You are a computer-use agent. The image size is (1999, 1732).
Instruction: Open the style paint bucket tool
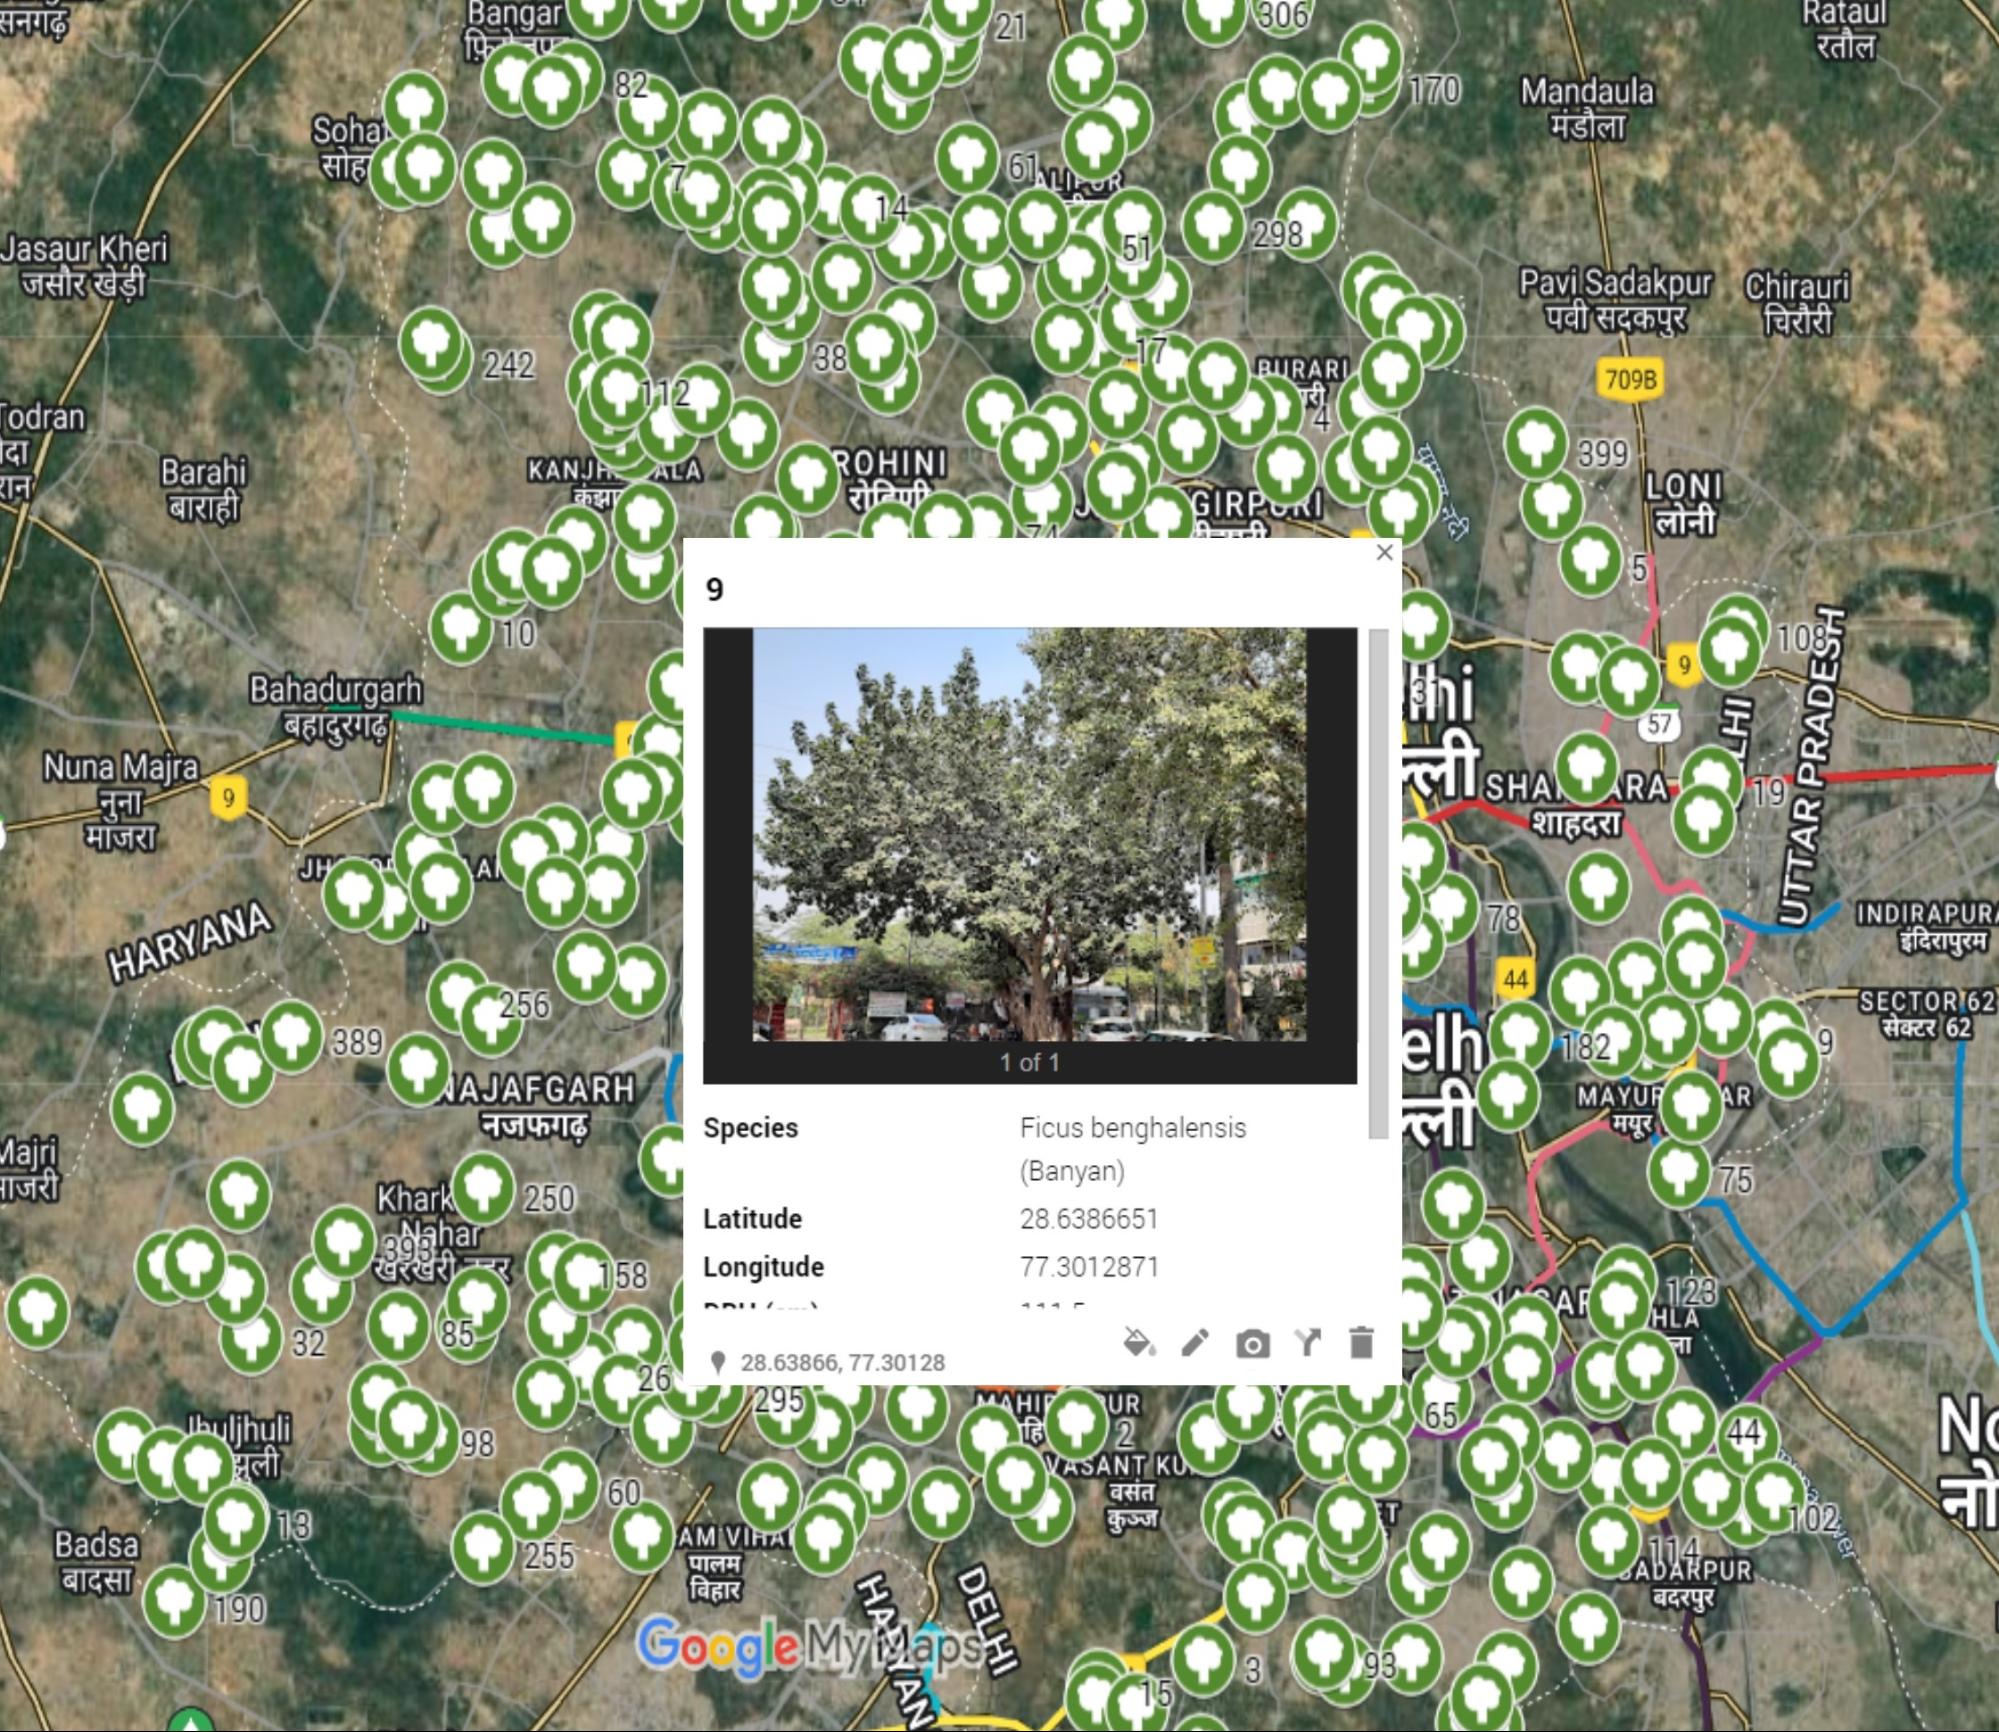[1139, 1342]
